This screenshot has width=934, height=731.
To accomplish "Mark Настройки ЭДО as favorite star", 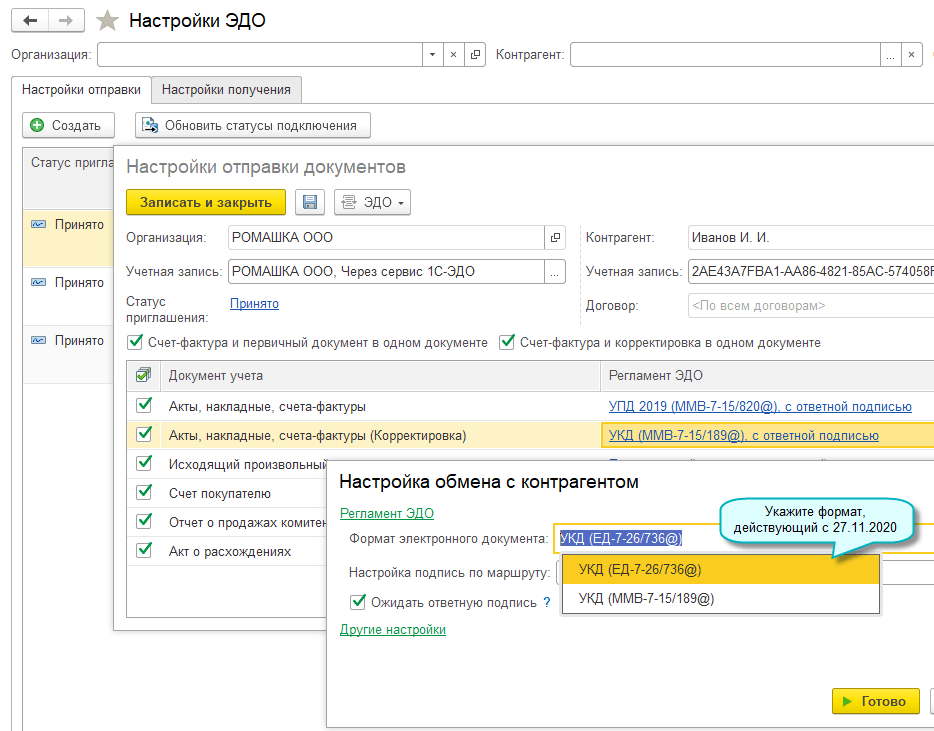I will [107, 21].
